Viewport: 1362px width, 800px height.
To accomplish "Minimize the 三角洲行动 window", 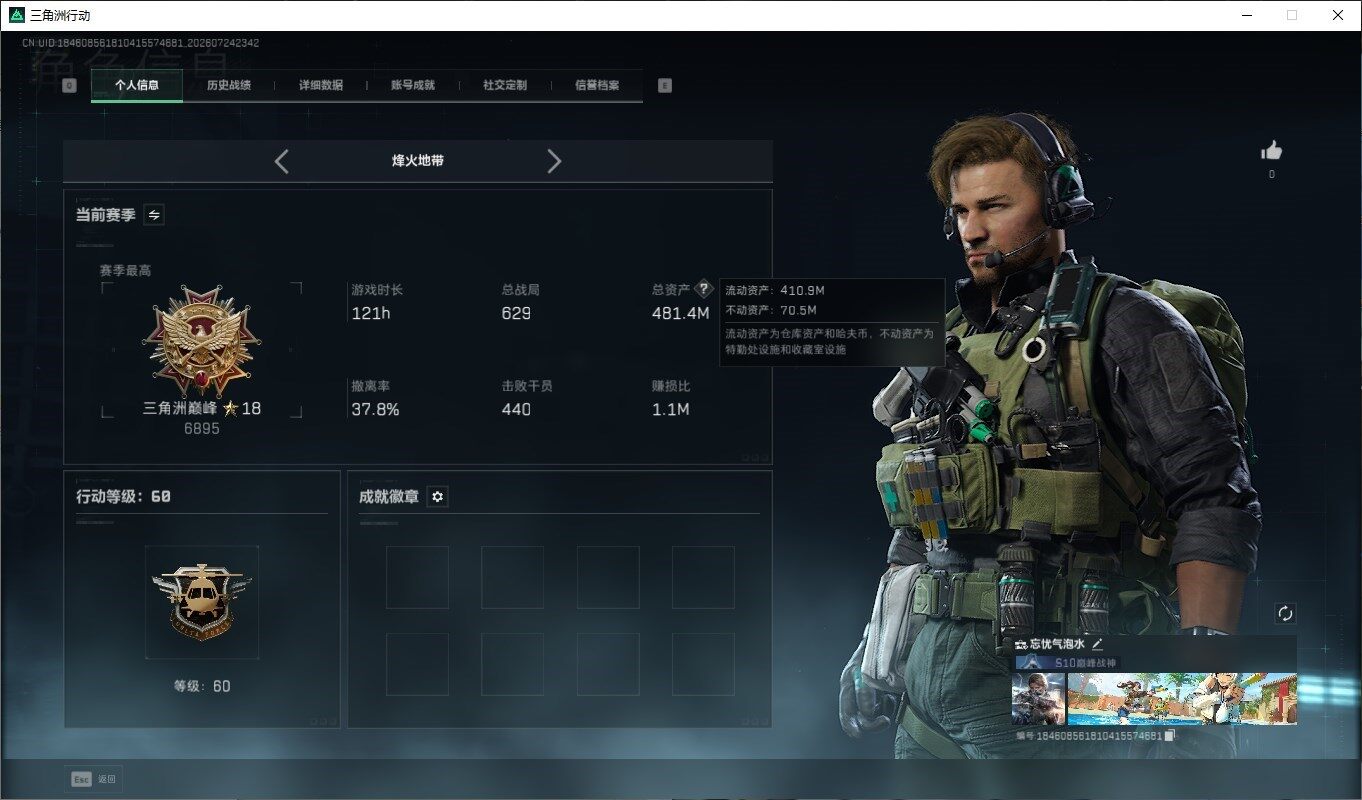I will coord(1246,15).
